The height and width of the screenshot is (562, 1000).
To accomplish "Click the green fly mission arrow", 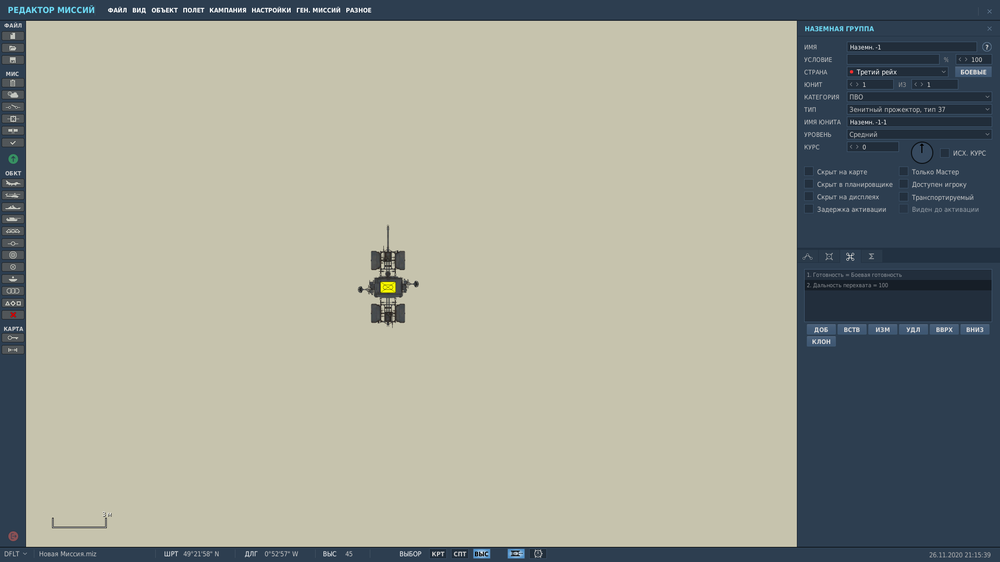I will point(13,159).
